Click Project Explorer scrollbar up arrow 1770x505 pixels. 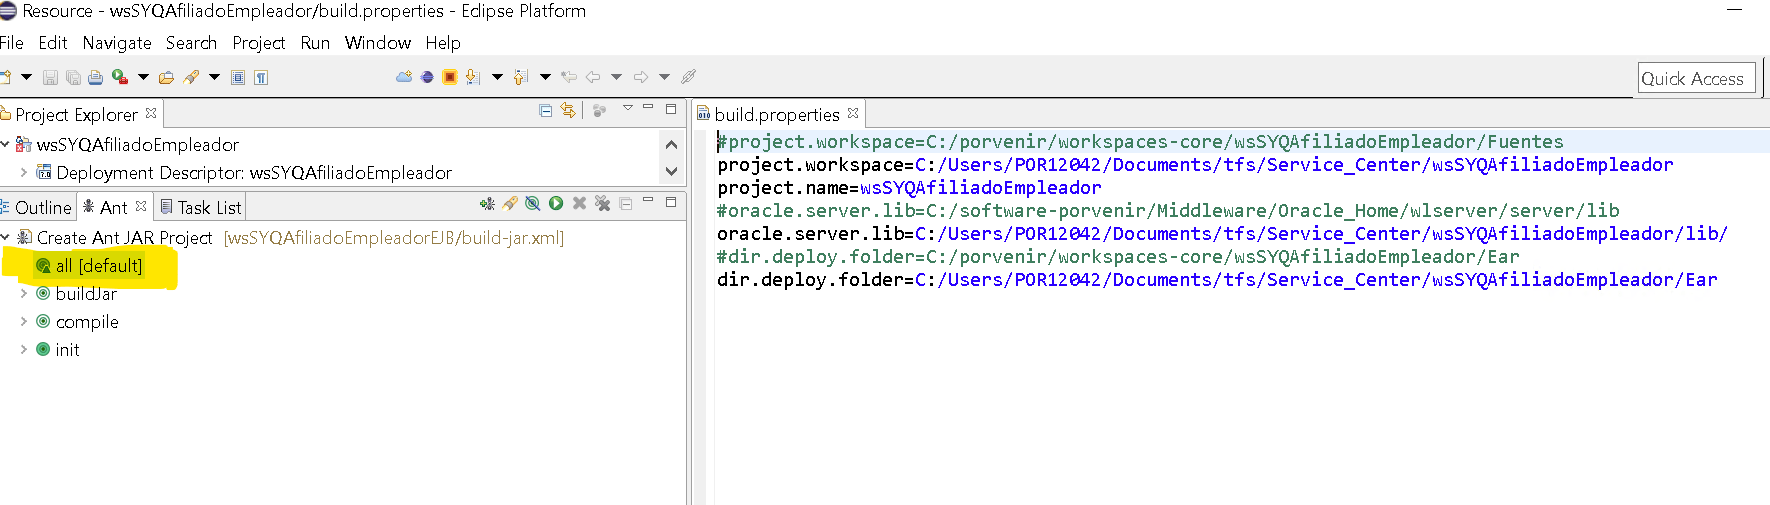[x=671, y=144]
